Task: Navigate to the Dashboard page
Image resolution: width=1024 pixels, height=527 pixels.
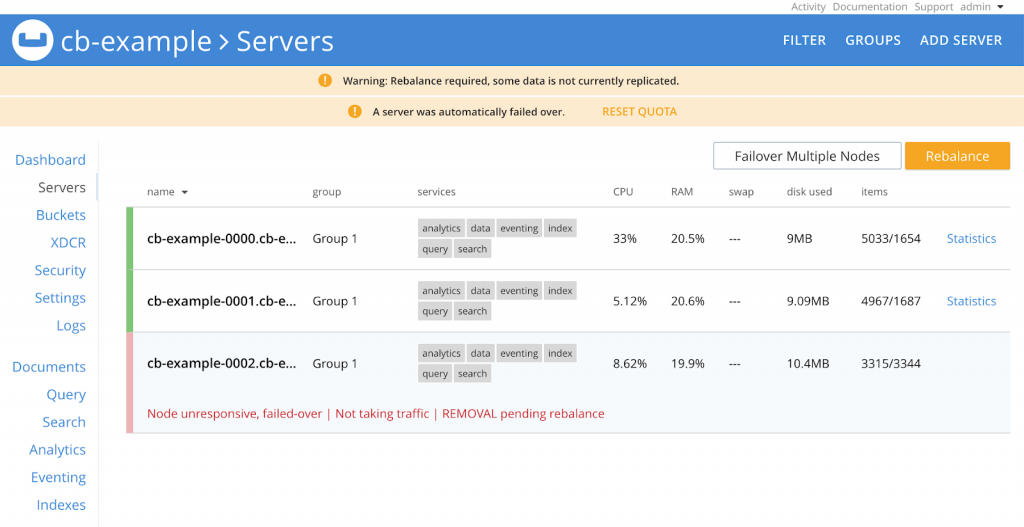Action: (50, 160)
